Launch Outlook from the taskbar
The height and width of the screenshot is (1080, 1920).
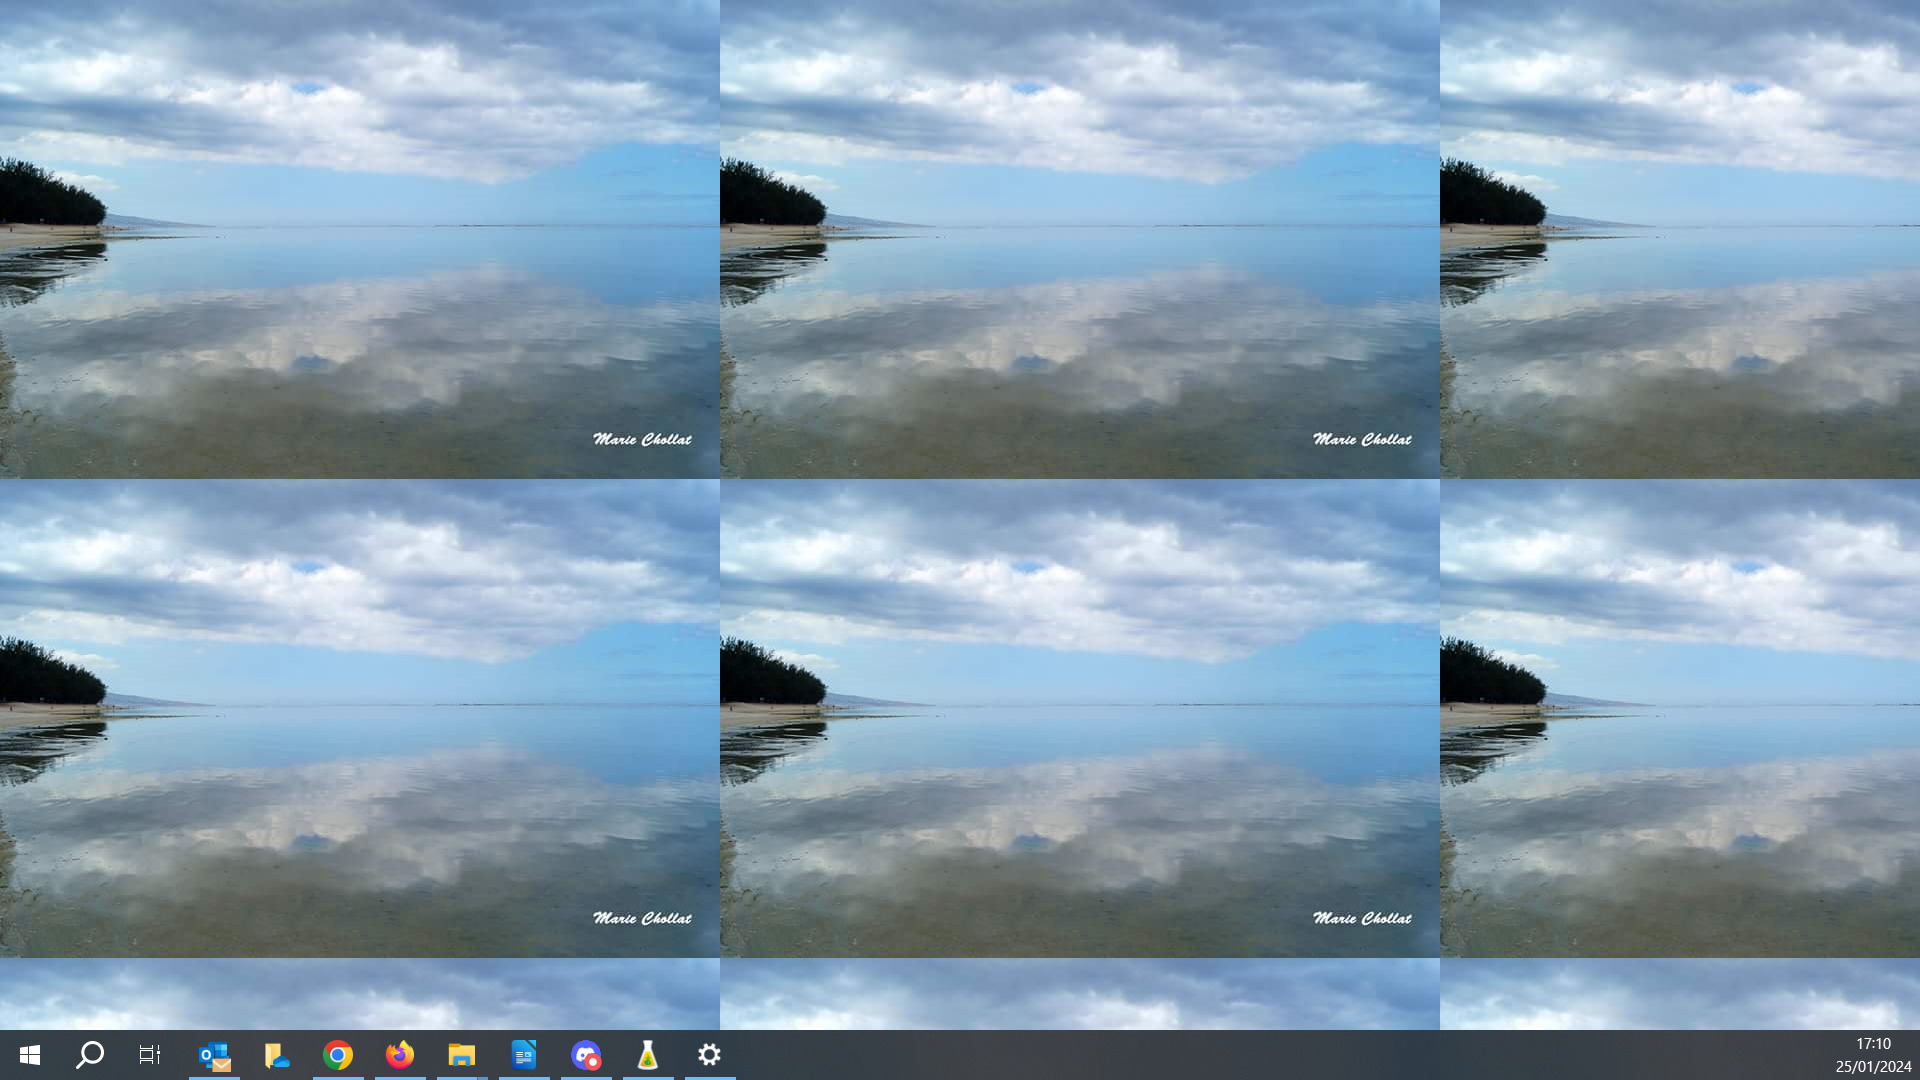[214, 1055]
